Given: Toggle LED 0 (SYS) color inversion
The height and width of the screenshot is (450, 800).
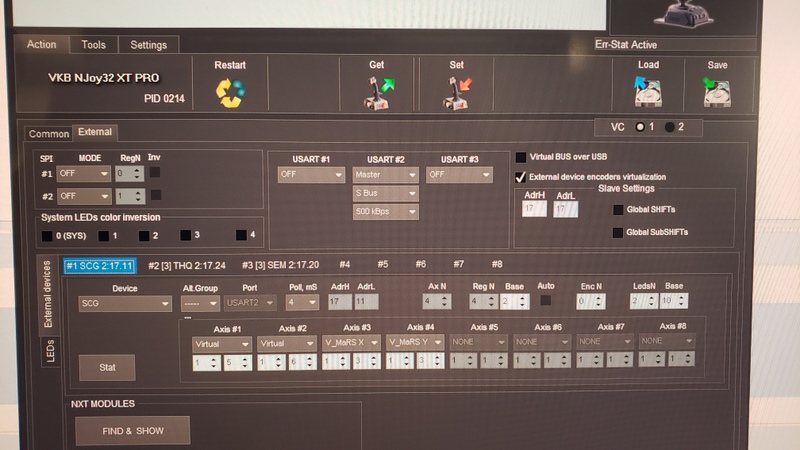Looking at the screenshot, I should click(47, 236).
